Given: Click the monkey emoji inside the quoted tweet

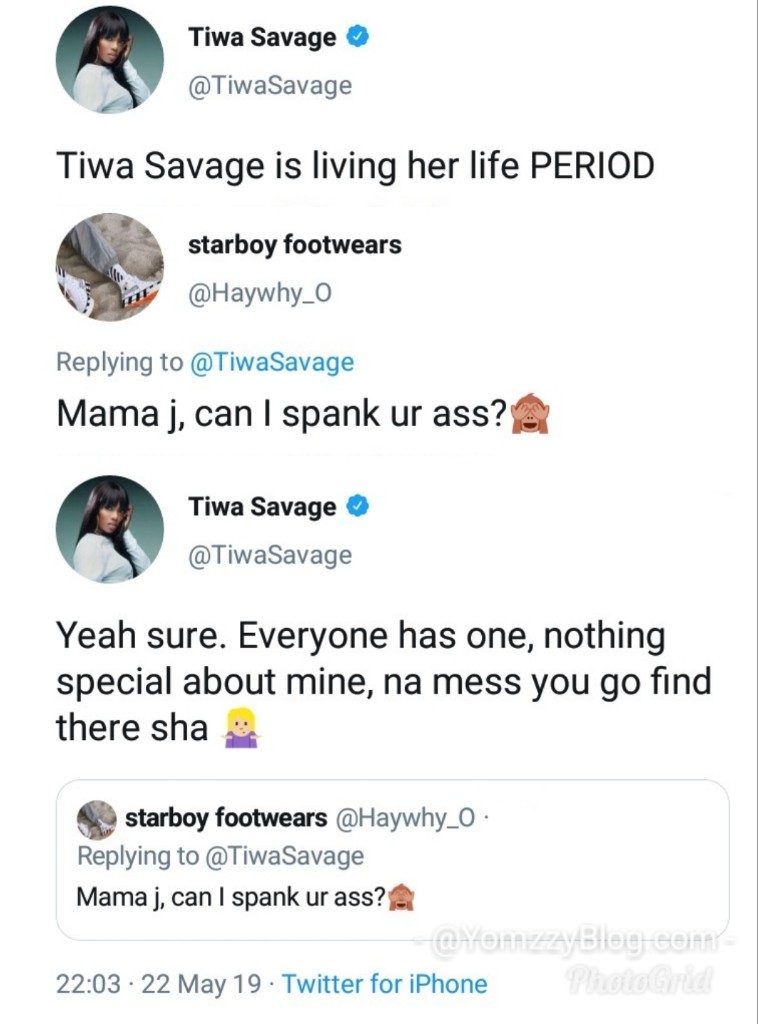Looking at the screenshot, I should 401,897.
